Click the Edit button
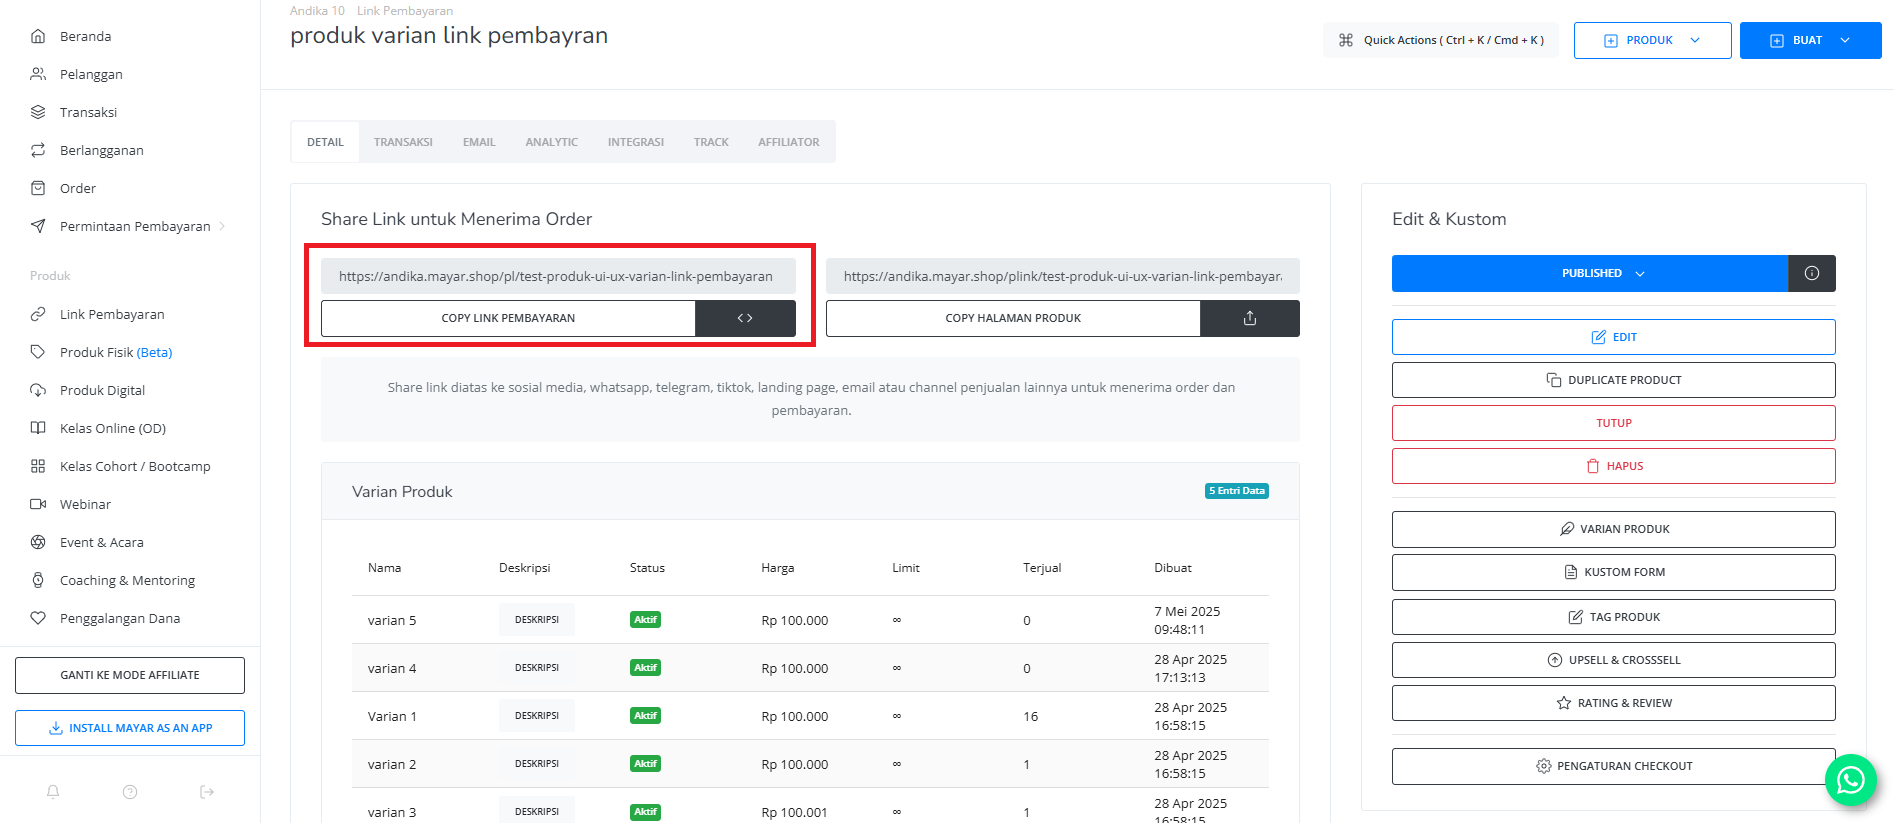The image size is (1894, 823). (x=1614, y=337)
